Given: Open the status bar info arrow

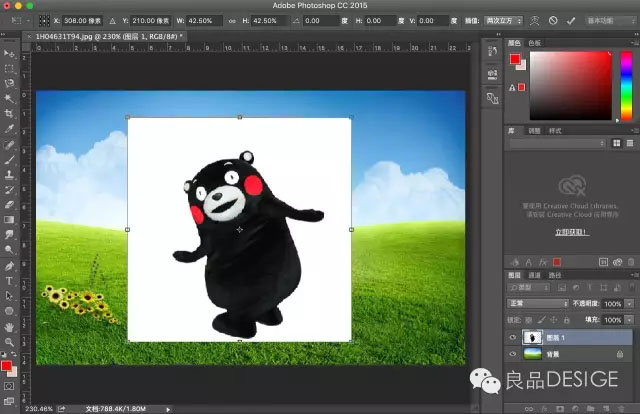Looking at the screenshot, I should (x=168, y=409).
